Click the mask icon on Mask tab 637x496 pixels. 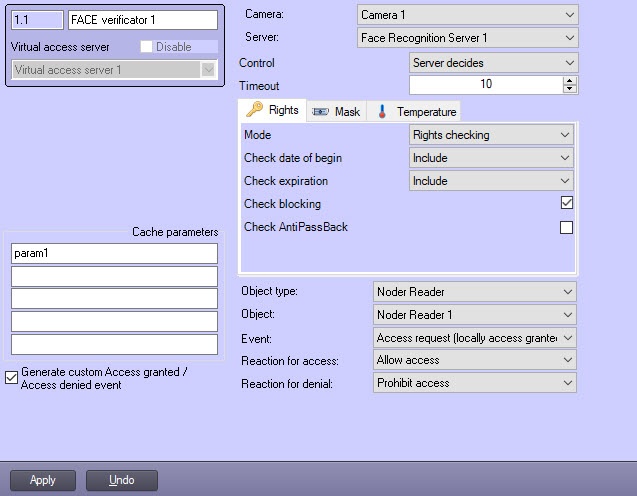pyautogui.click(x=320, y=112)
